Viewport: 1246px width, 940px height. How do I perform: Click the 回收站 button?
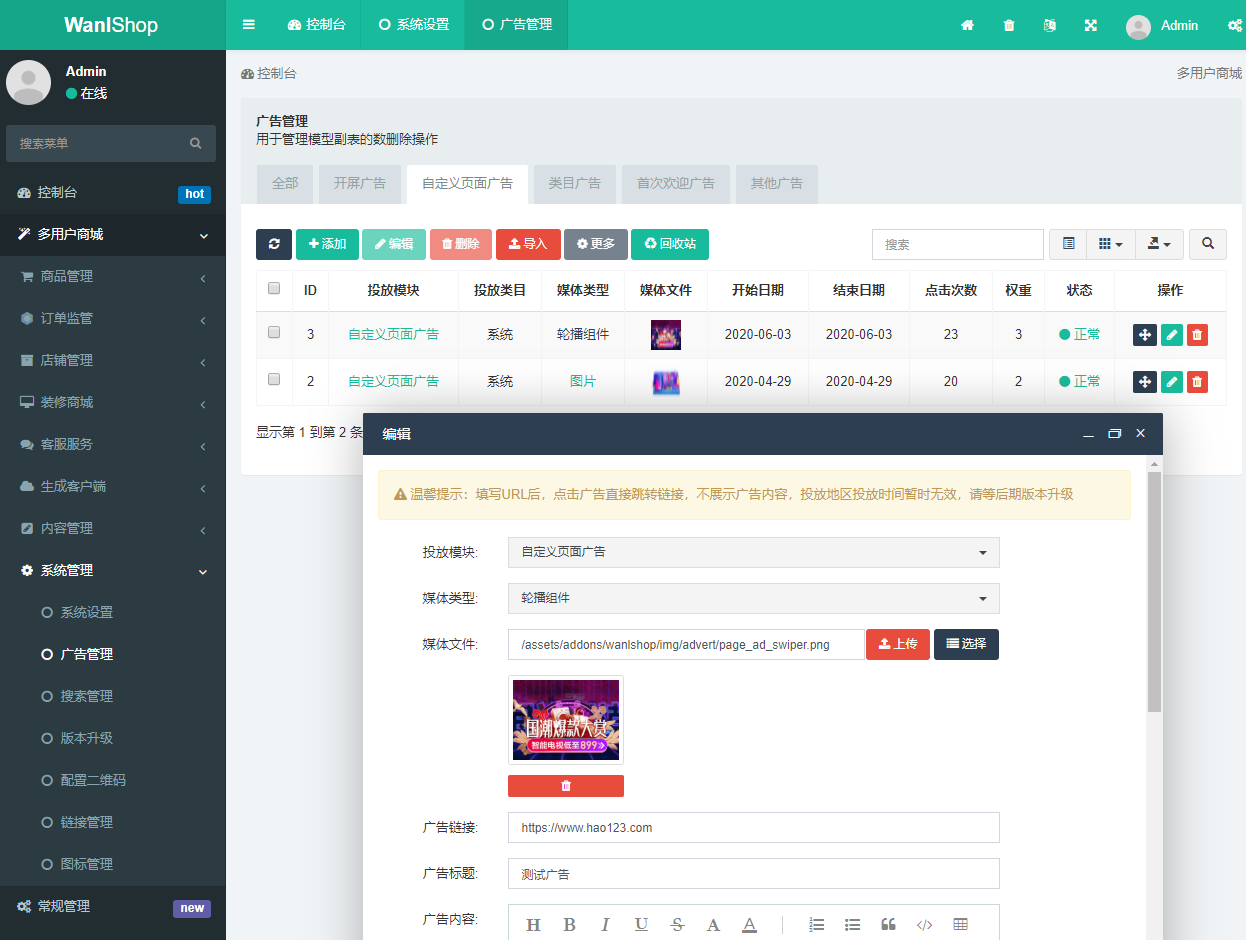(670, 244)
